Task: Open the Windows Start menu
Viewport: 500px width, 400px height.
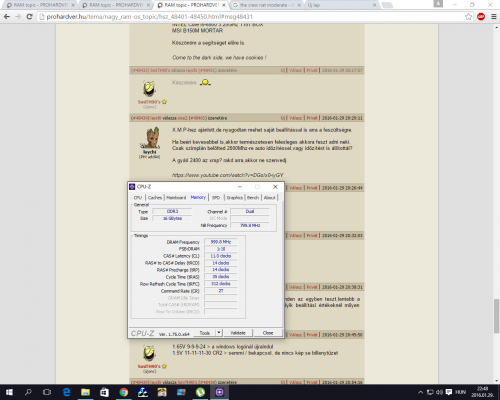Action: pyautogui.click(x=9, y=392)
